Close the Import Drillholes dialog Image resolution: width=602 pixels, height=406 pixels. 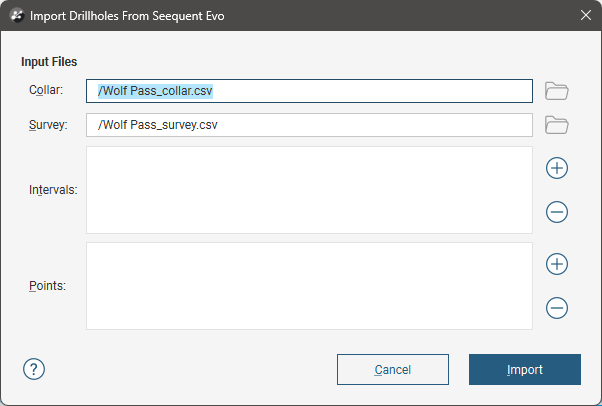tap(585, 15)
